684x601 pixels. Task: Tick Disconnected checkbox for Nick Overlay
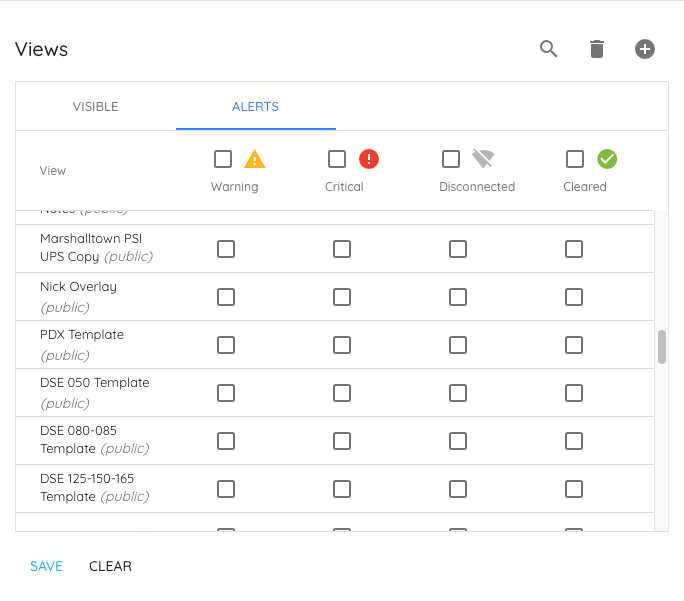click(458, 297)
